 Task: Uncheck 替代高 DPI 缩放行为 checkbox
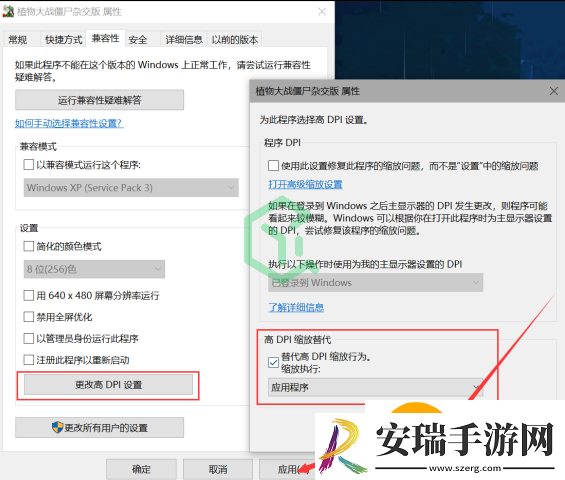click(x=273, y=363)
